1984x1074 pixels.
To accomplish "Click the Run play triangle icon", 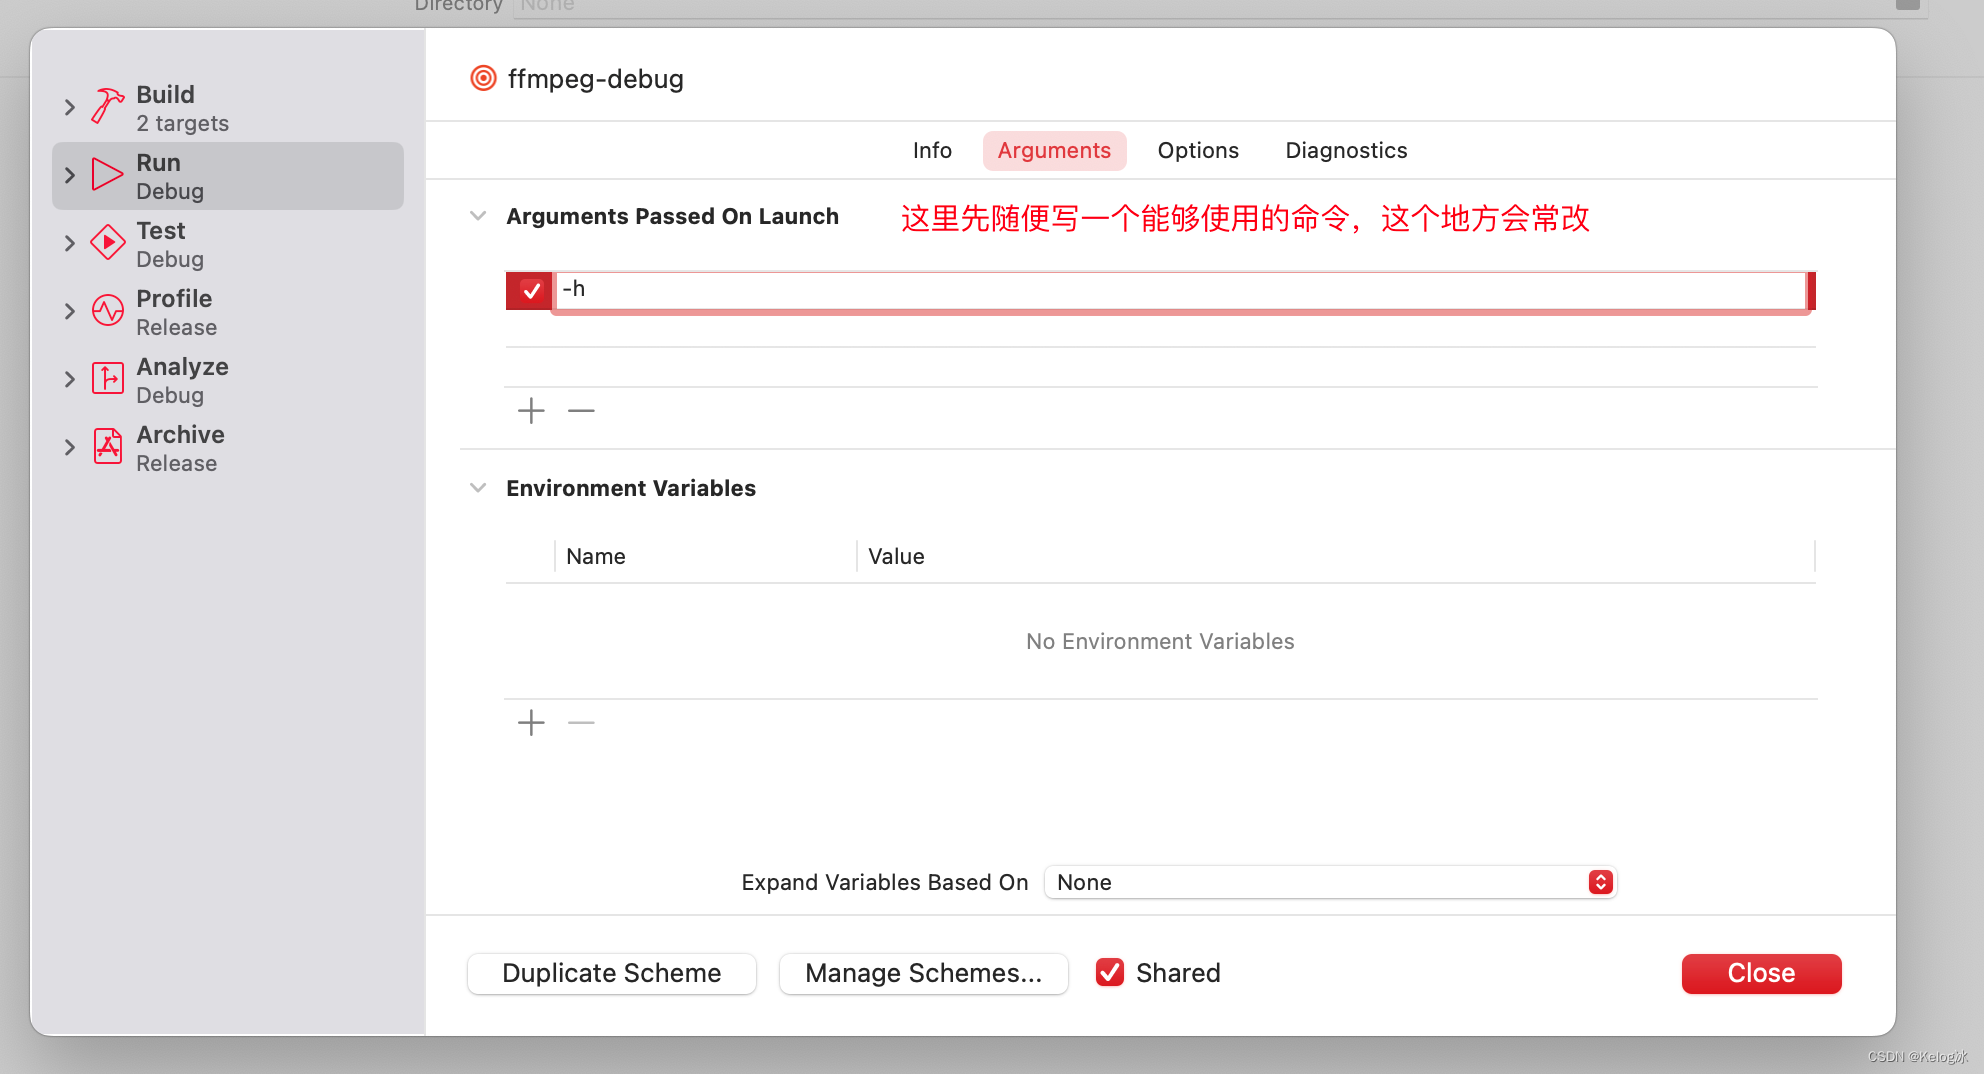I will coord(107,174).
